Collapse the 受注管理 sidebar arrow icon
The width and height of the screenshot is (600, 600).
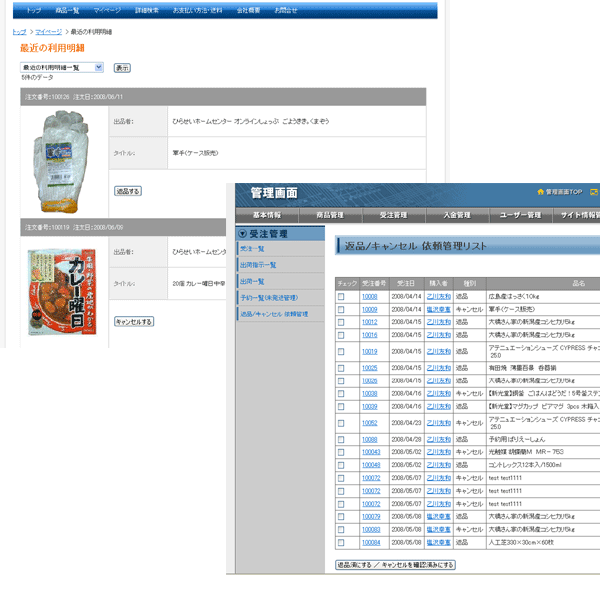coord(243,234)
